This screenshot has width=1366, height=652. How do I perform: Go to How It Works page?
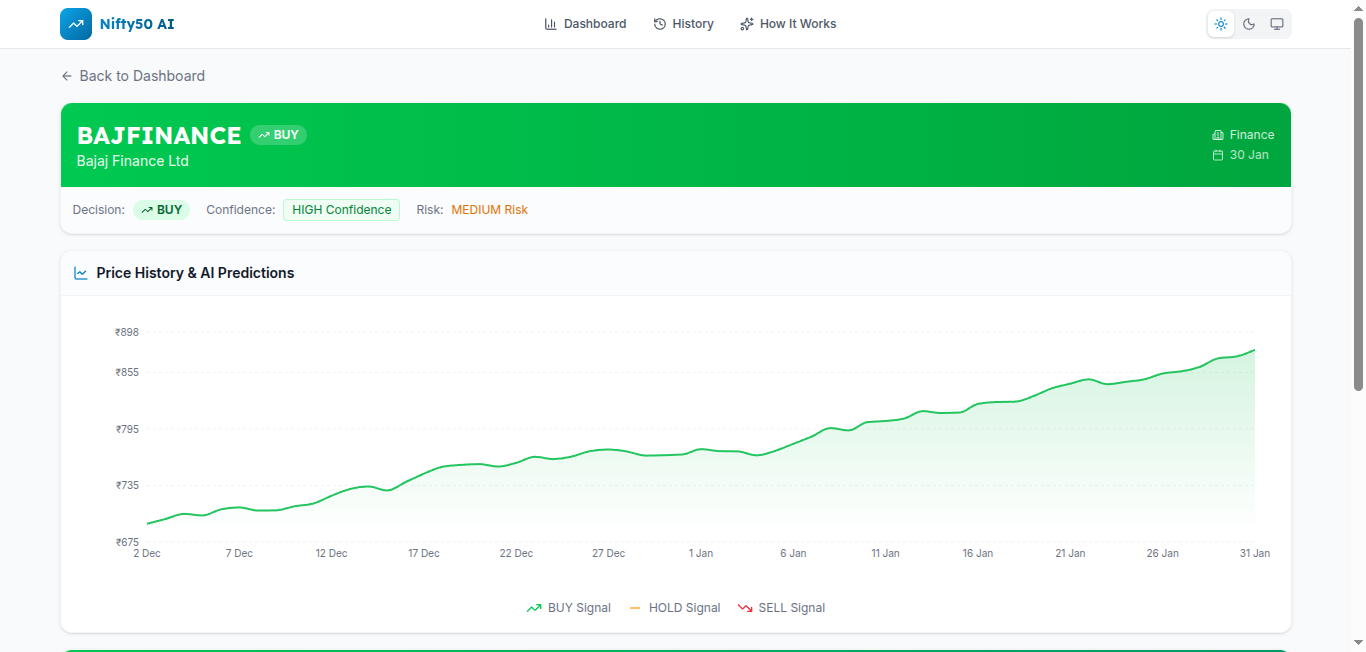point(788,24)
